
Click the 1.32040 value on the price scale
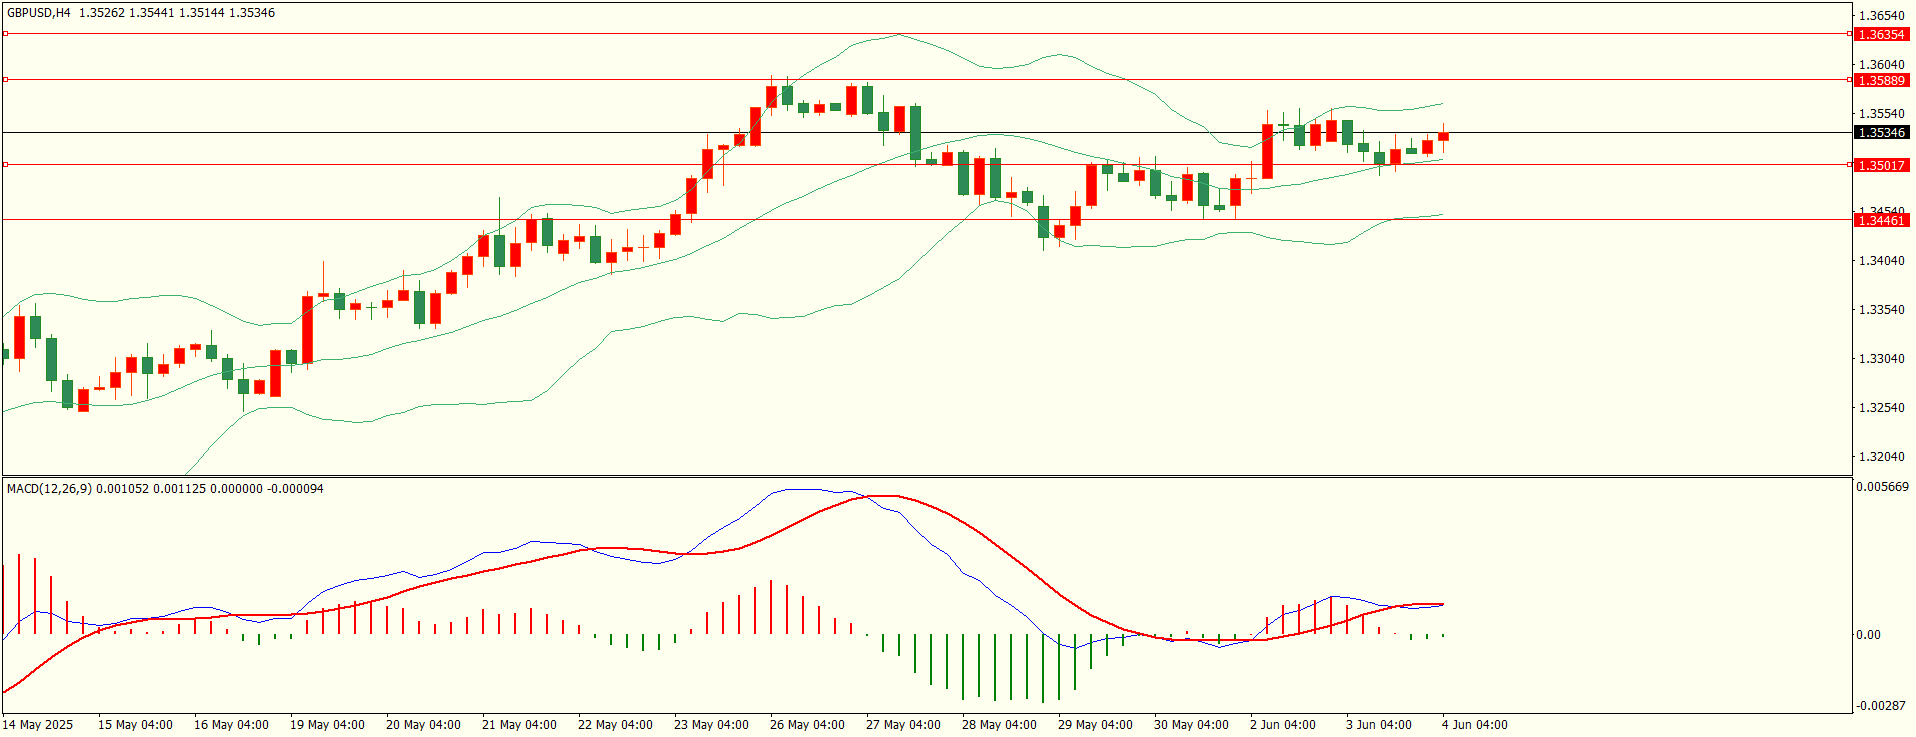coord(1881,457)
